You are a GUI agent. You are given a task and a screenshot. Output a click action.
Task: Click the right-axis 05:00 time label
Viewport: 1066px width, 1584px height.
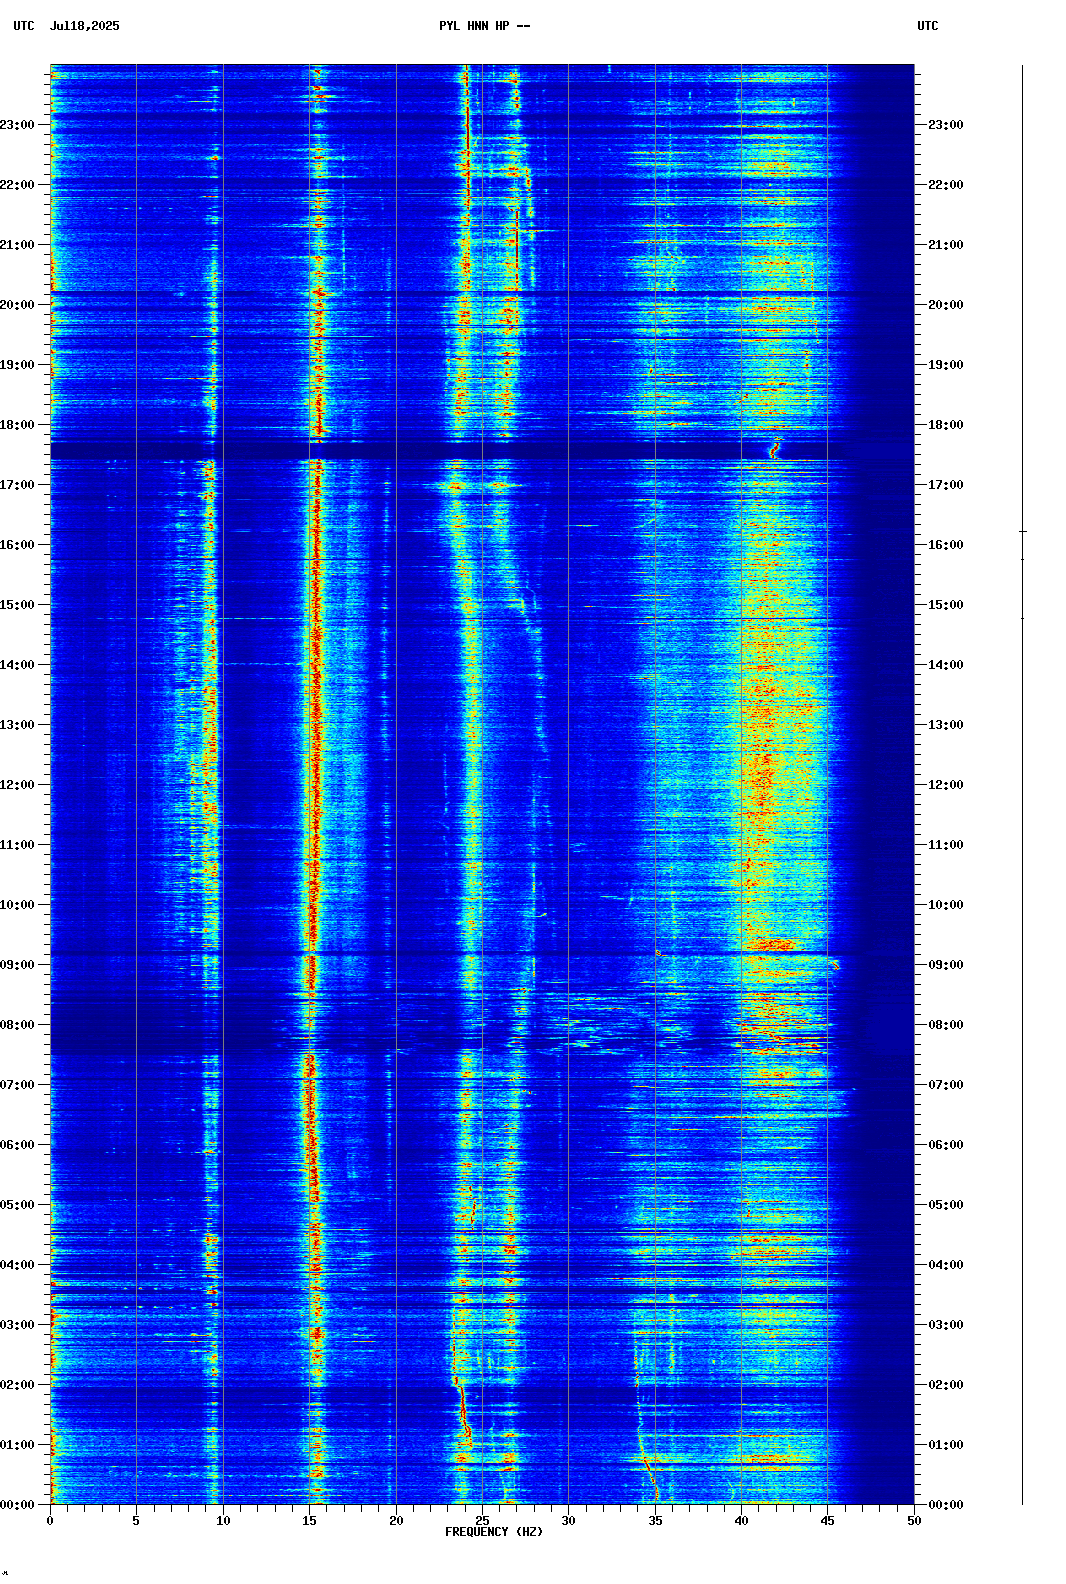pyautogui.click(x=946, y=1205)
